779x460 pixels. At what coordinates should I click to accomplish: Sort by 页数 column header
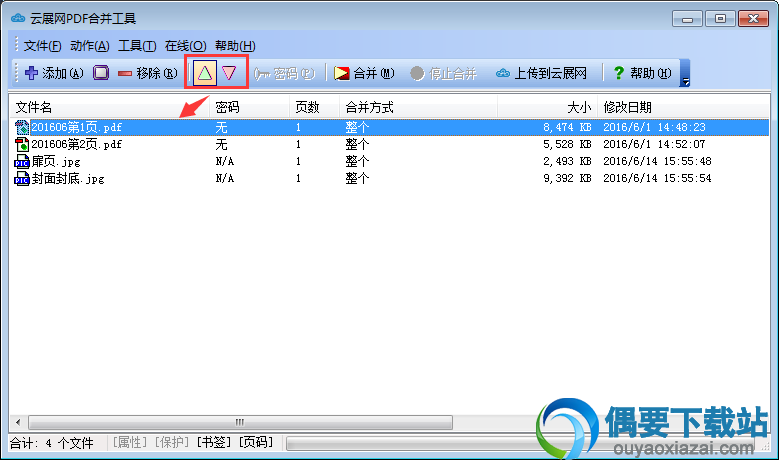(x=315, y=107)
